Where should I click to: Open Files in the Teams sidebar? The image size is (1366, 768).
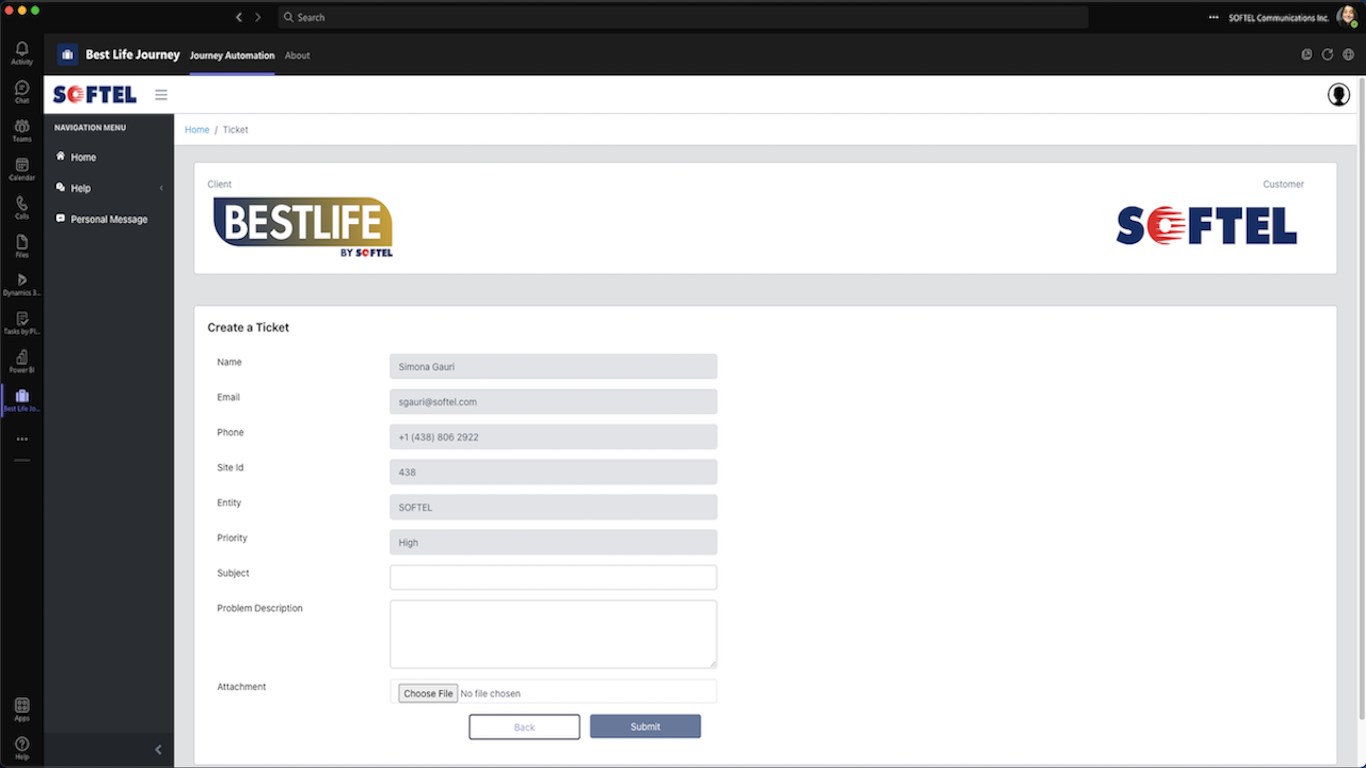[x=21, y=246]
